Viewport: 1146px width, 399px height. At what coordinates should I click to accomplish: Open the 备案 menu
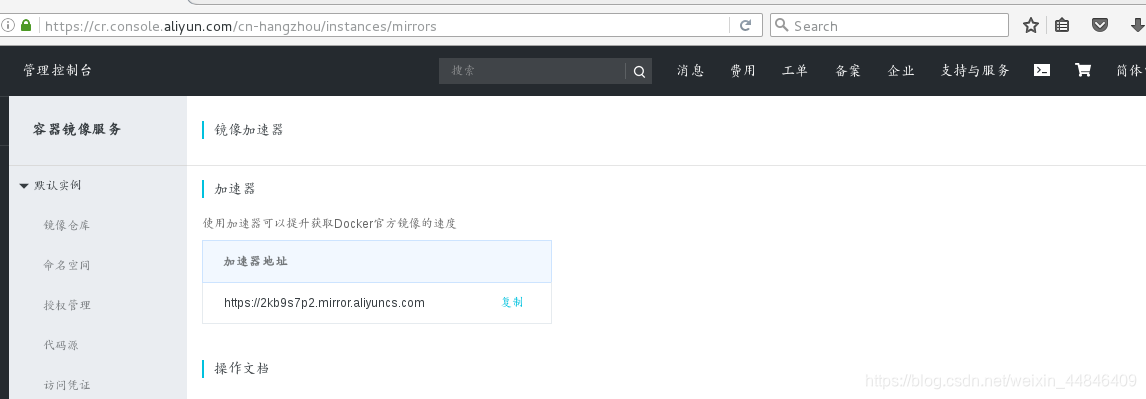click(x=848, y=71)
